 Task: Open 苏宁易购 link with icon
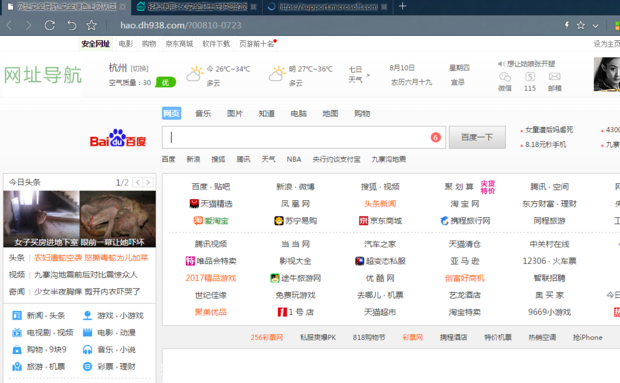(x=295, y=221)
